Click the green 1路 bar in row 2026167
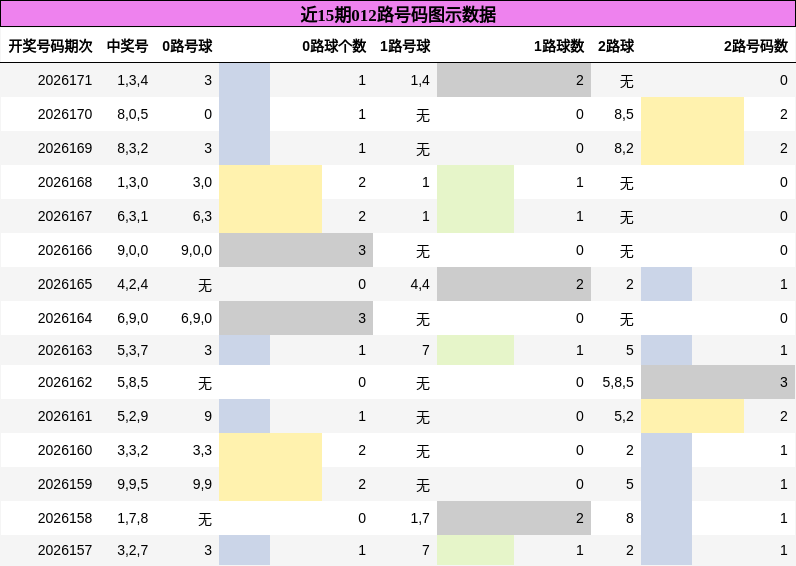The image size is (796, 566). [476, 216]
